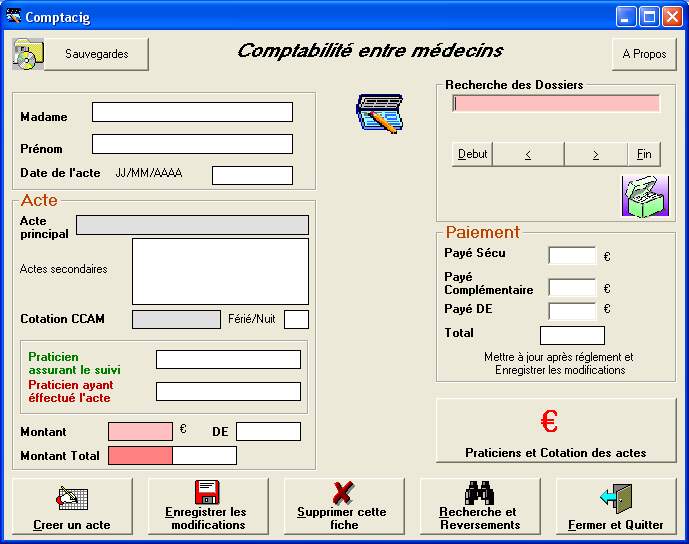
Task: Click the Férié/Nuit small field
Action: click(x=297, y=319)
